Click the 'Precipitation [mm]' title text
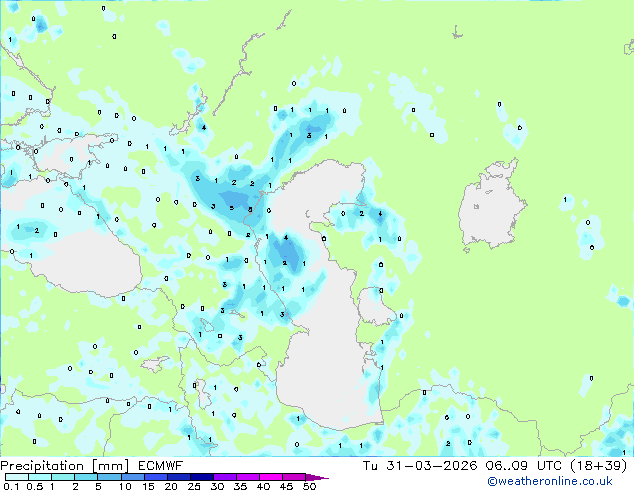 pos(65,466)
